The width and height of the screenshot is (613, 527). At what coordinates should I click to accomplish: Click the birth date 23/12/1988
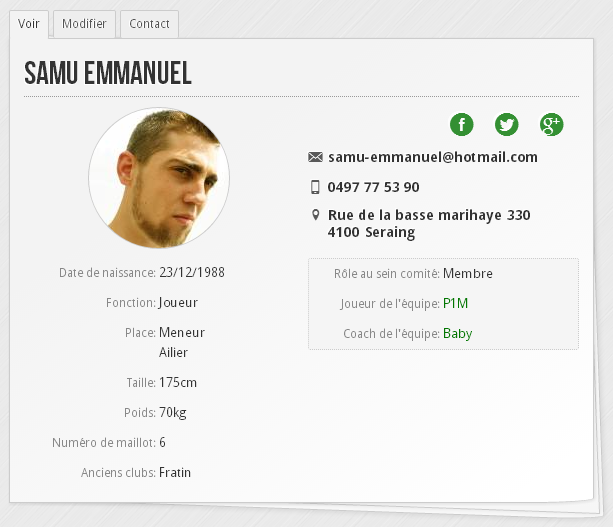click(192, 272)
